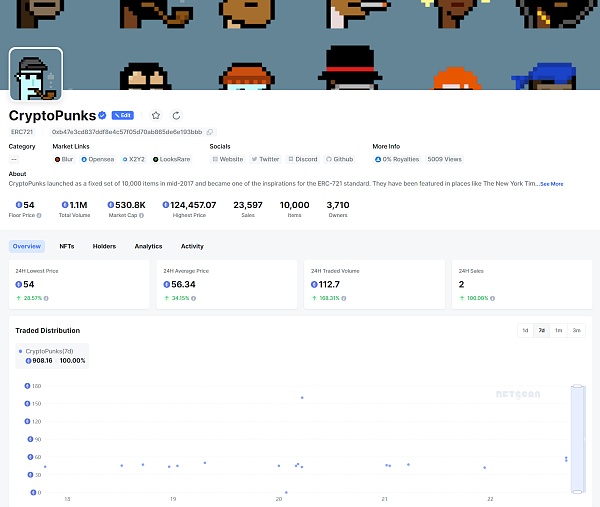Switch to the Analytics tab

tap(148, 246)
